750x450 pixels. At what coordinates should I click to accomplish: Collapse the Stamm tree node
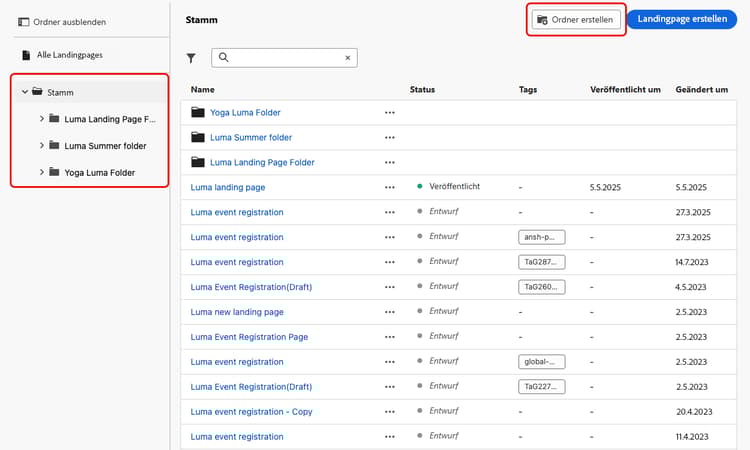[x=24, y=92]
